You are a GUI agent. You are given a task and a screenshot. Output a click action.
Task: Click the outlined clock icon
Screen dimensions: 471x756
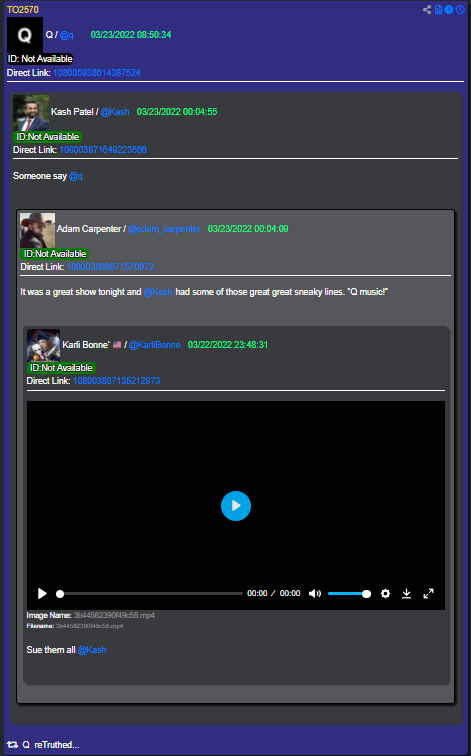(x=460, y=10)
